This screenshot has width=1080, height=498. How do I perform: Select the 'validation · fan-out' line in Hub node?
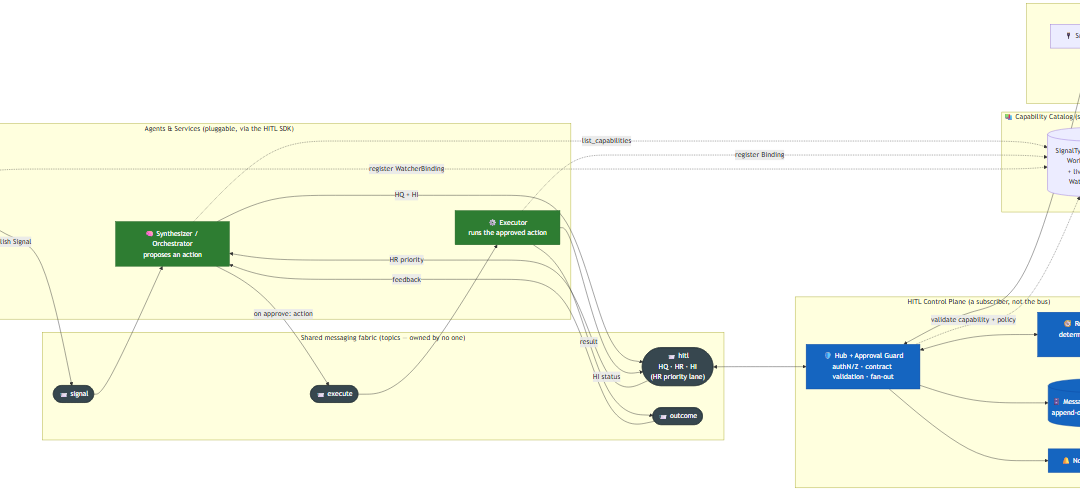[x=863, y=377]
